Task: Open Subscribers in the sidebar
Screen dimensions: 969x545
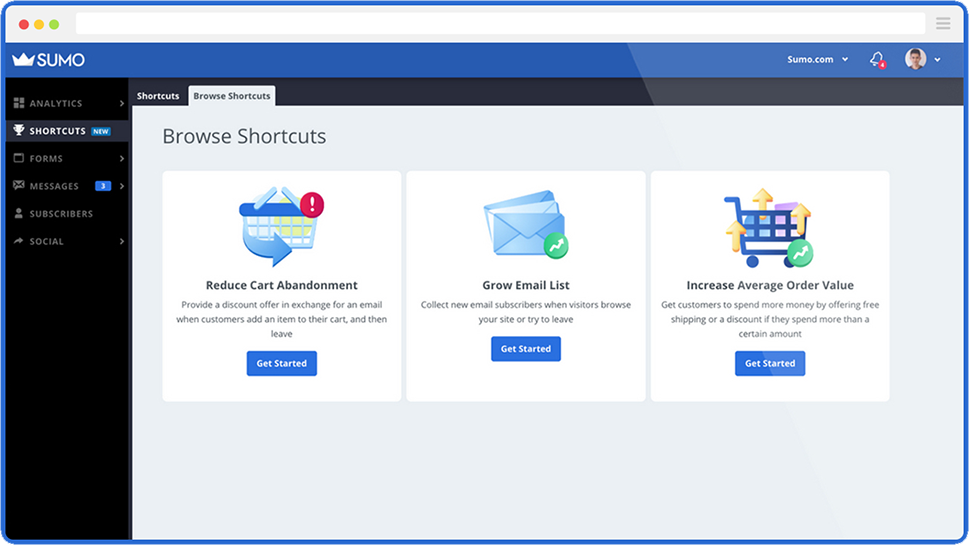Action: (x=67, y=214)
